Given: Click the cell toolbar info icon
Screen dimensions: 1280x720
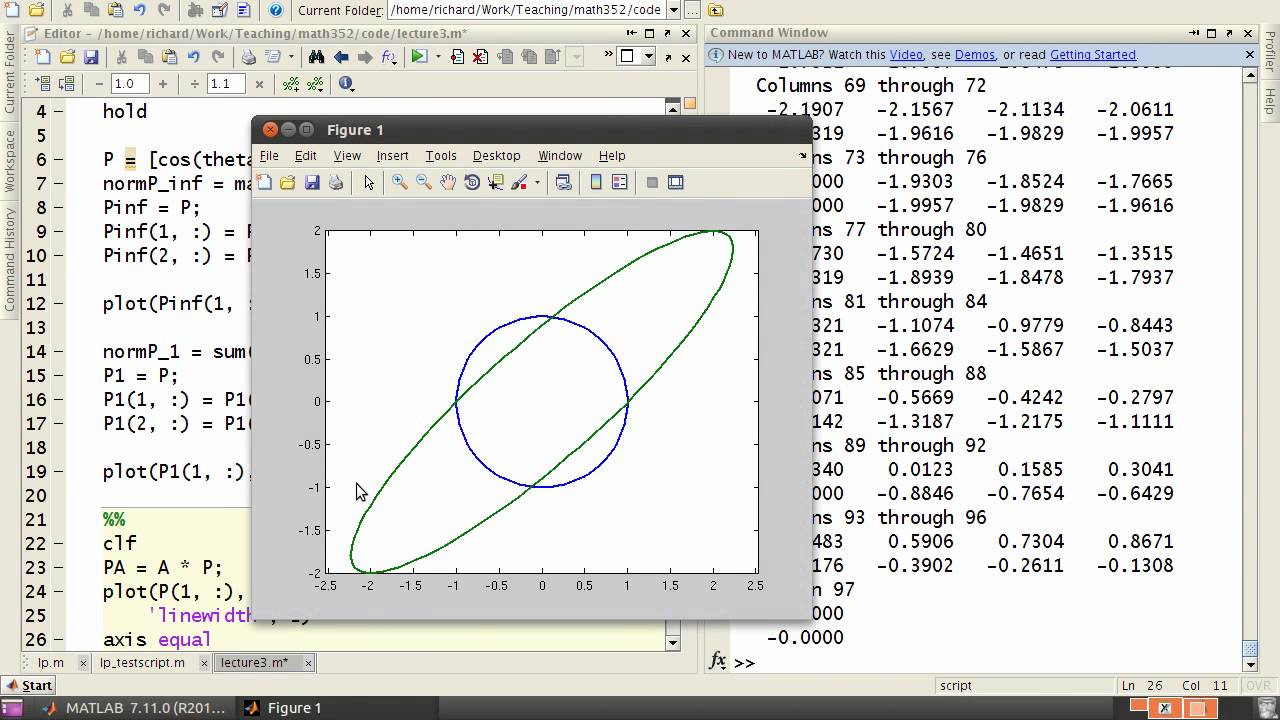Looking at the screenshot, I should [x=344, y=84].
